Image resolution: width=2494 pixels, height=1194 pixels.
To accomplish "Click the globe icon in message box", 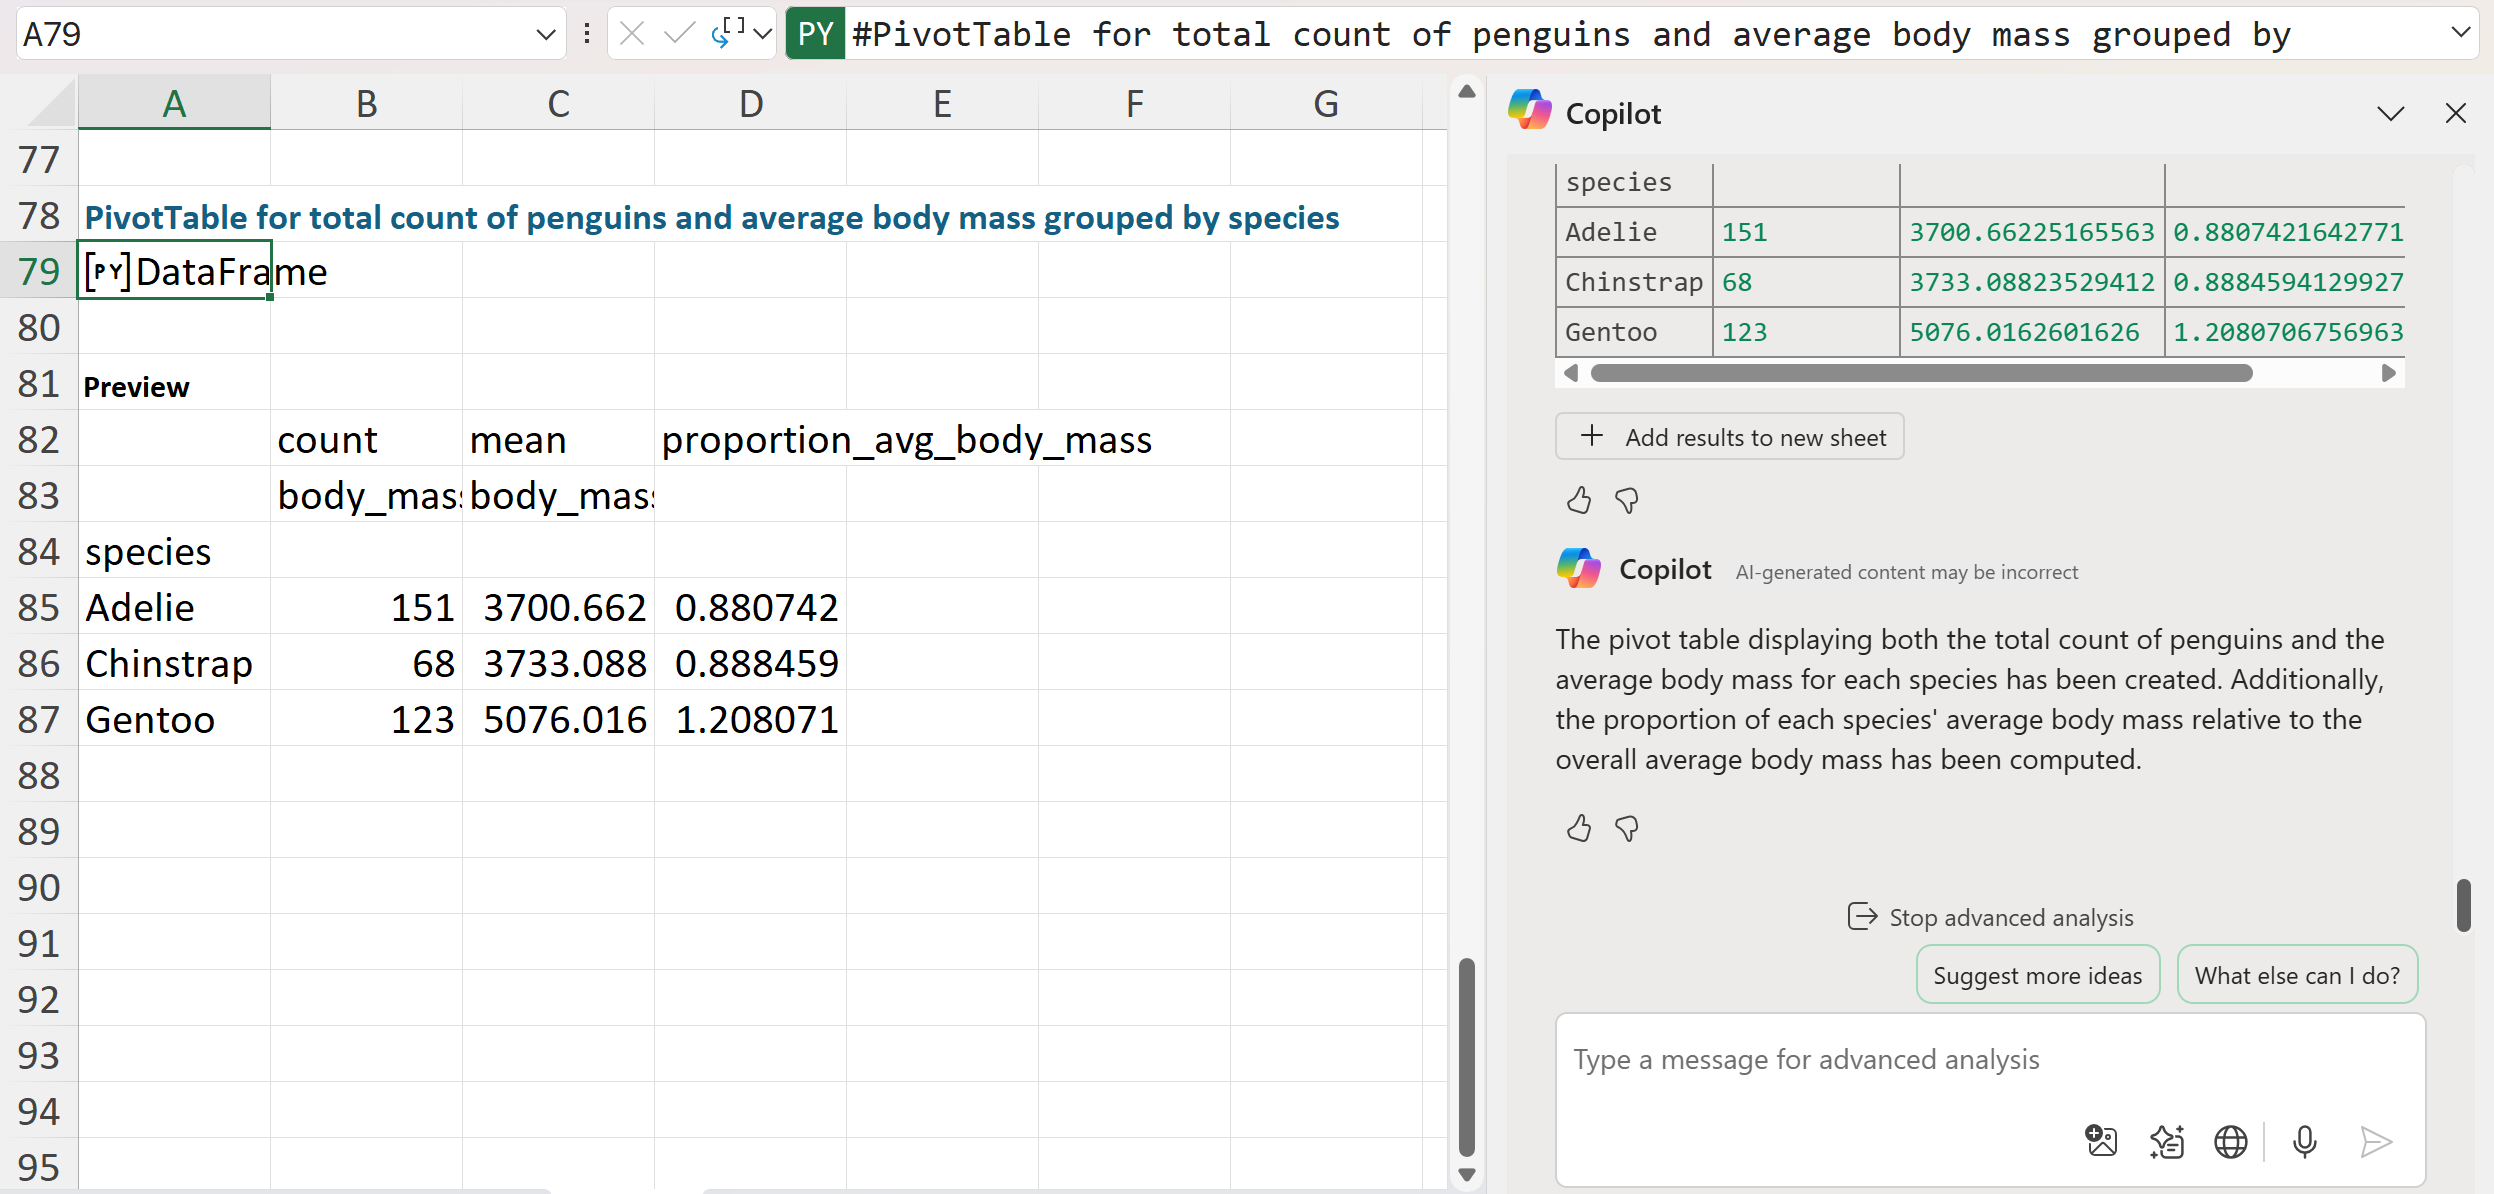I will [x=2230, y=1141].
